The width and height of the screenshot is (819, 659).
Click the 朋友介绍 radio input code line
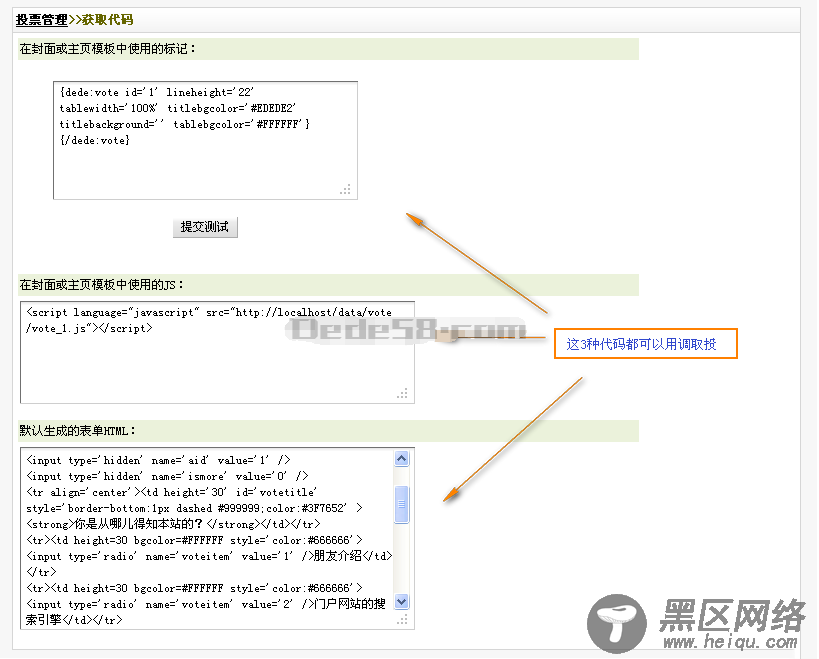coord(209,556)
